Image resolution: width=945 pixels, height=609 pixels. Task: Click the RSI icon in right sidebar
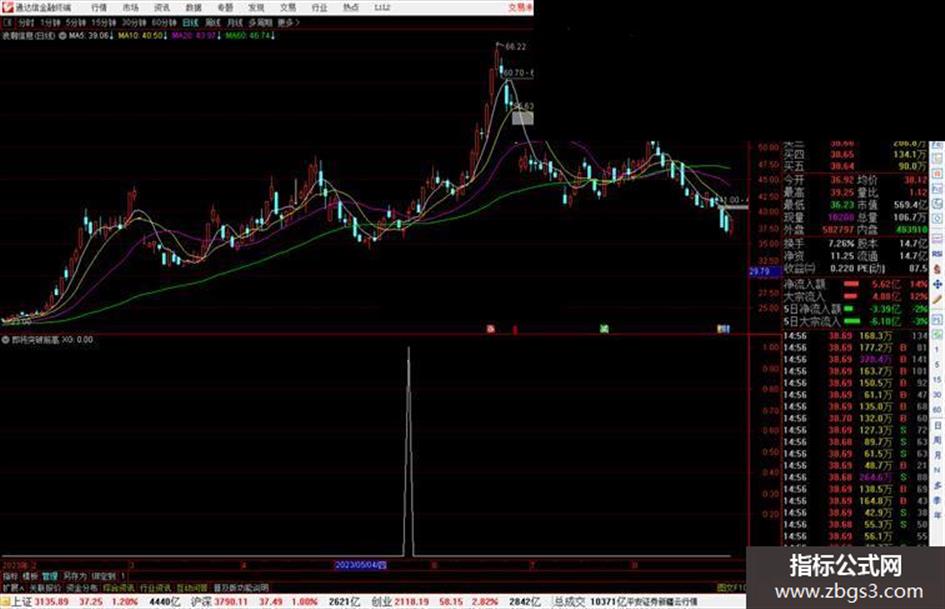(937, 254)
